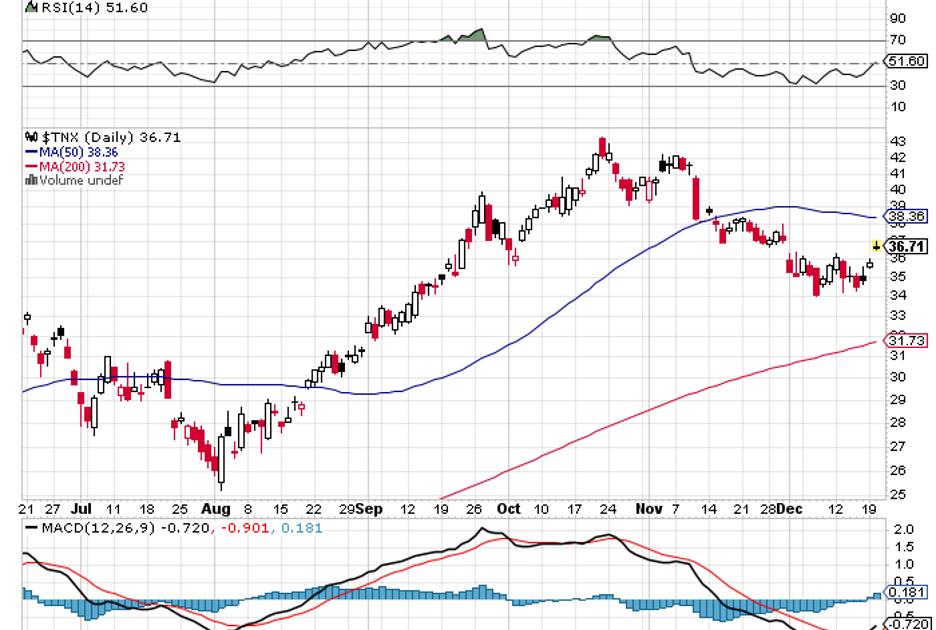Click the blue MA(50) legend line swatch
The width and height of the screenshot is (936, 630).
pos(30,152)
